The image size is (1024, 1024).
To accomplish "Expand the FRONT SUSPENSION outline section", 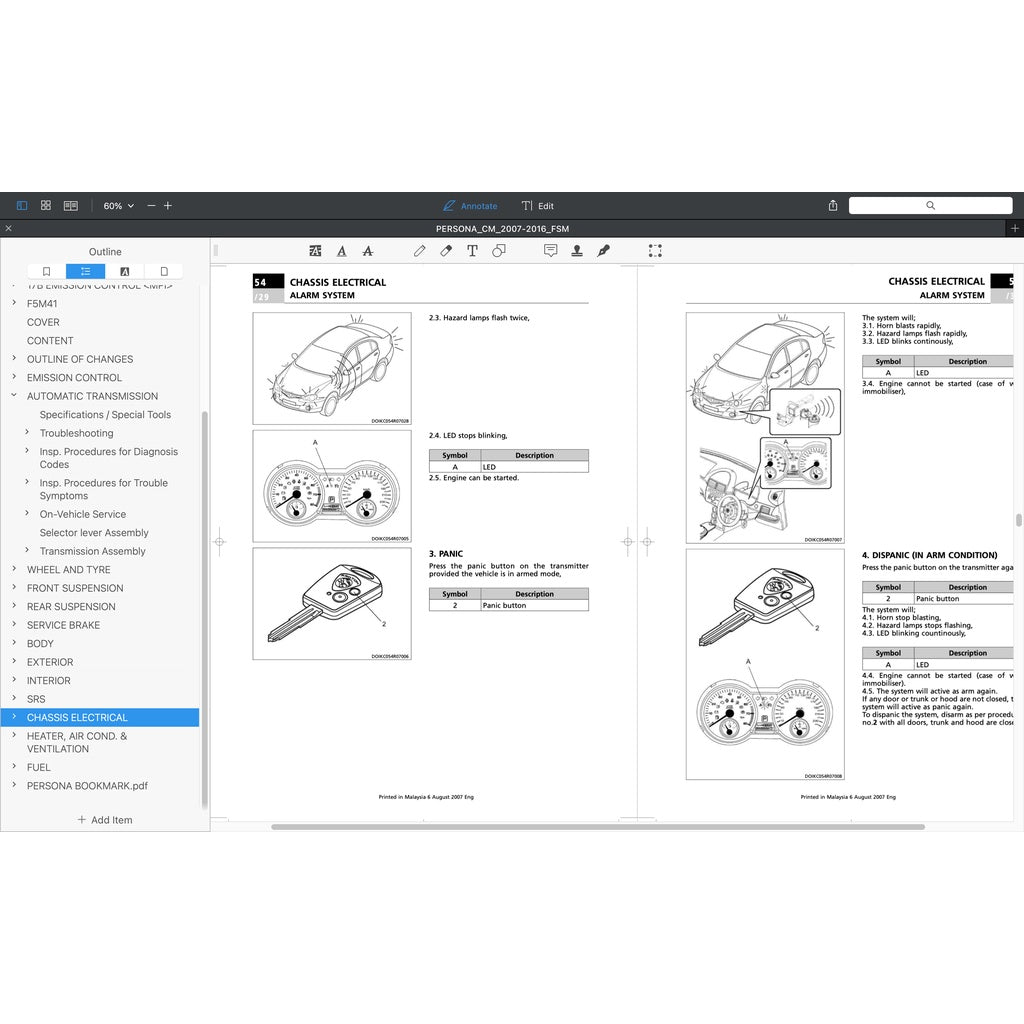I will point(14,588).
